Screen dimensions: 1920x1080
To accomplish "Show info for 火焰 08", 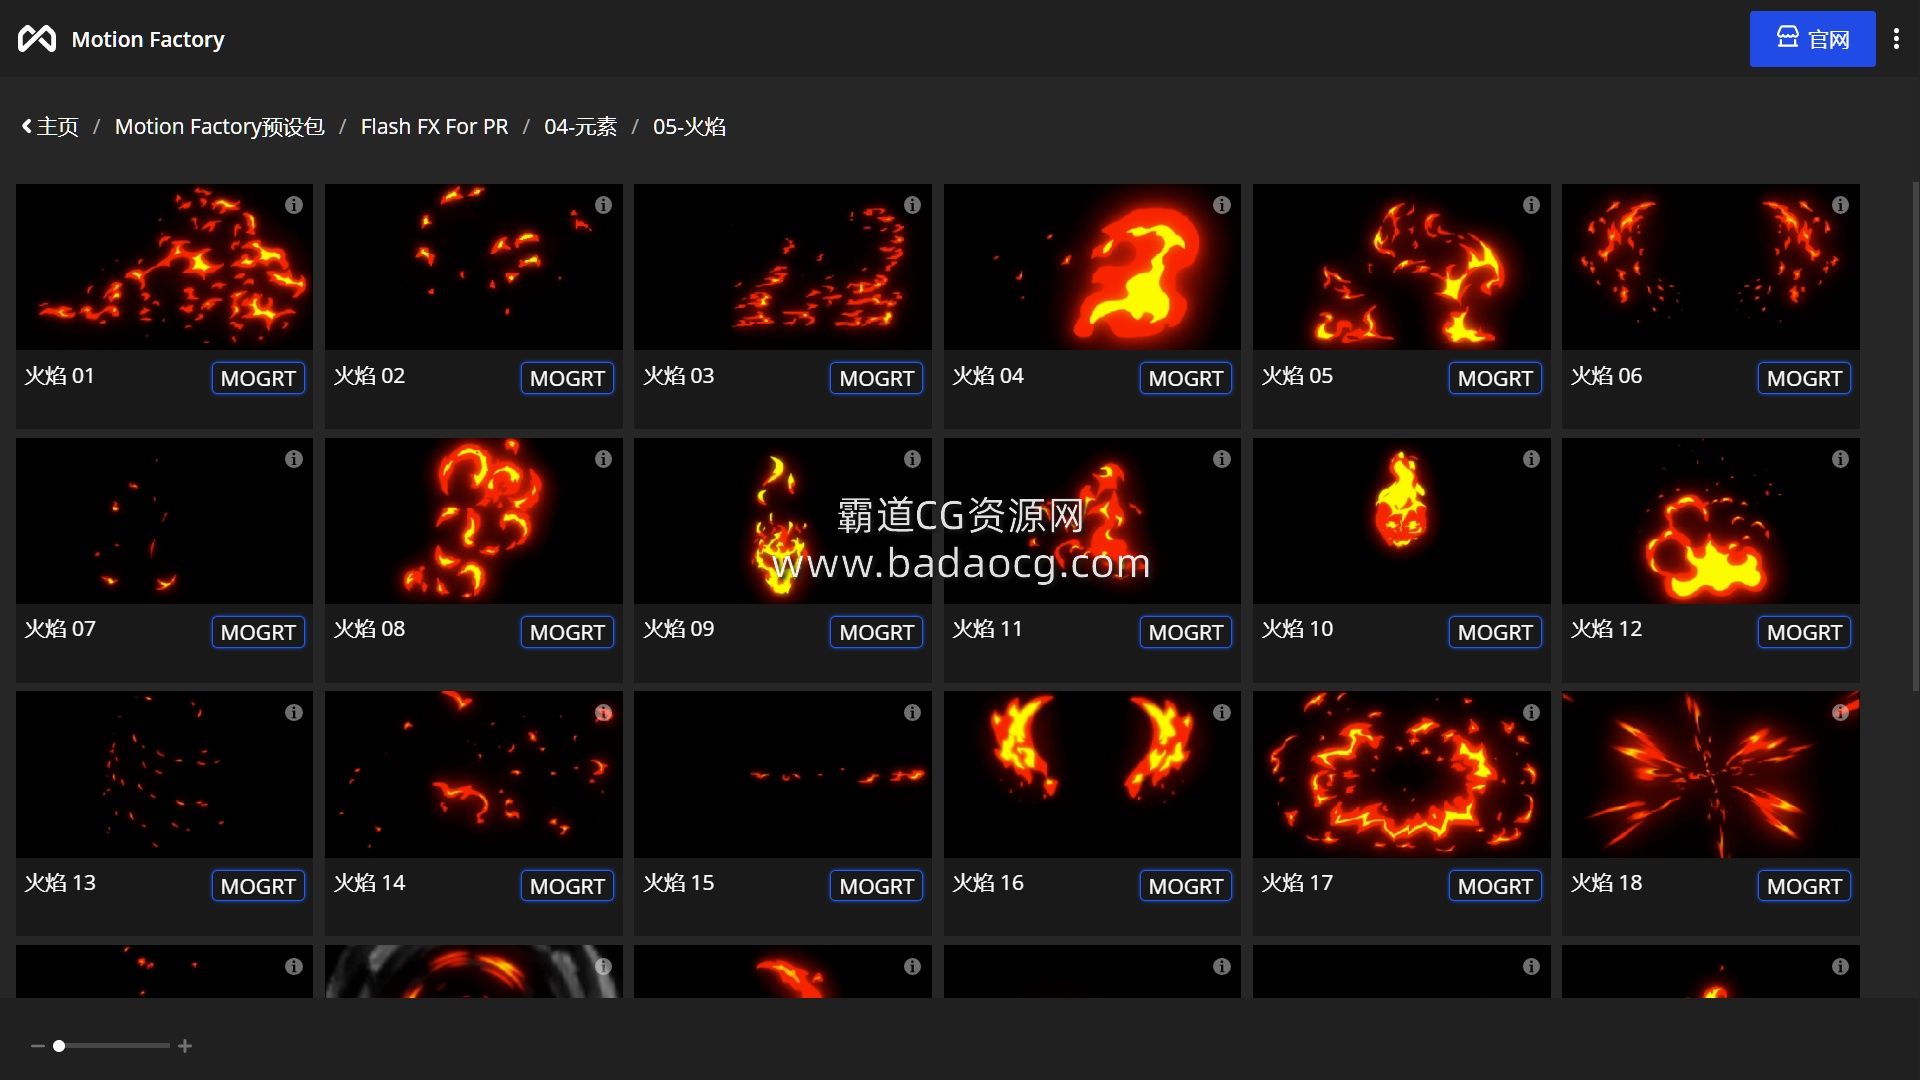I will pyautogui.click(x=603, y=459).
